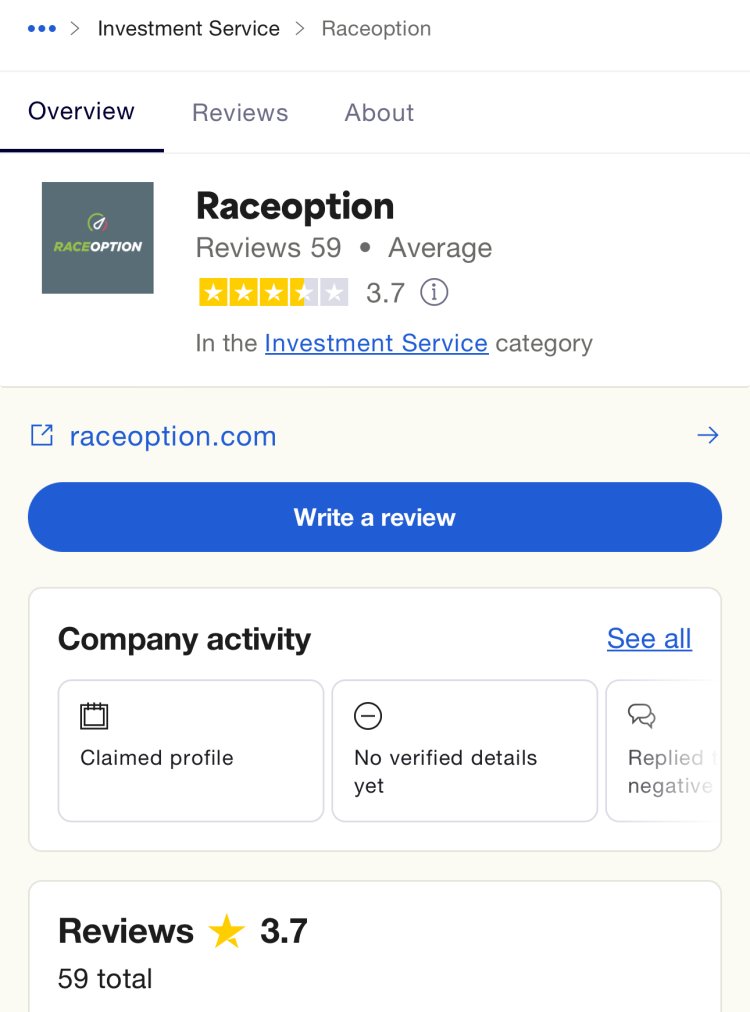Screen dimensions: 750x1012
Task: Select the No verified details yet card
Action: point(465,751)
